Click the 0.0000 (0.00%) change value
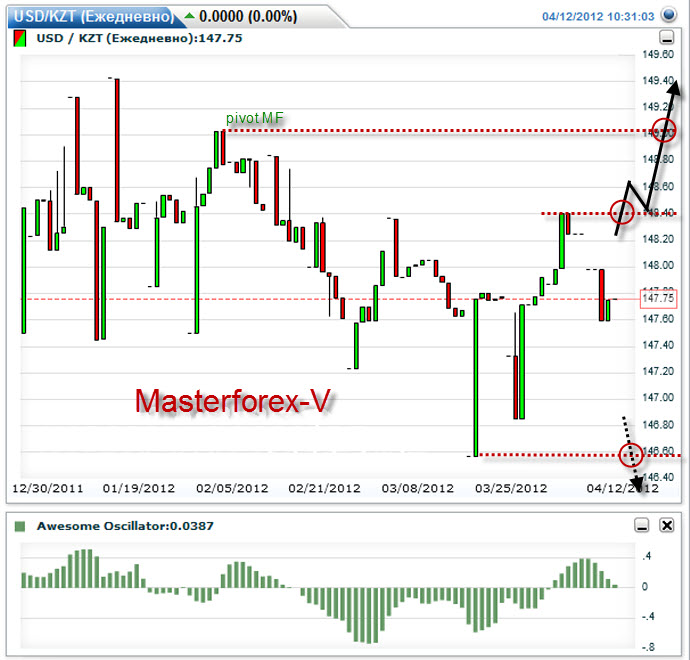Screen dimensions: 690x660 pos(248,16)
